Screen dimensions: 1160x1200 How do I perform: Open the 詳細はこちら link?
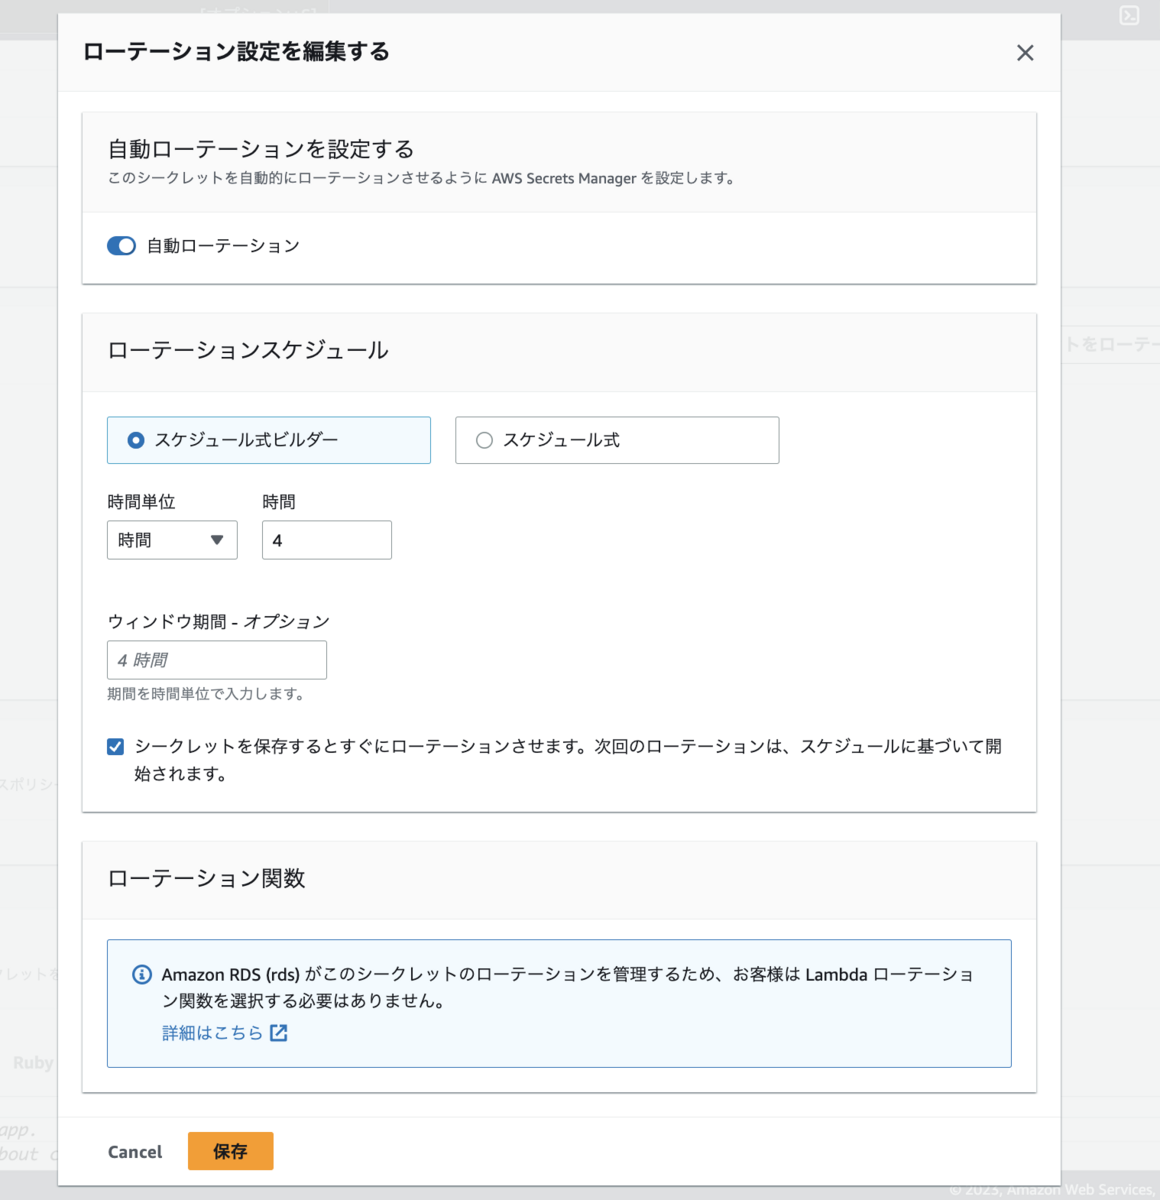coord(212,1033)
